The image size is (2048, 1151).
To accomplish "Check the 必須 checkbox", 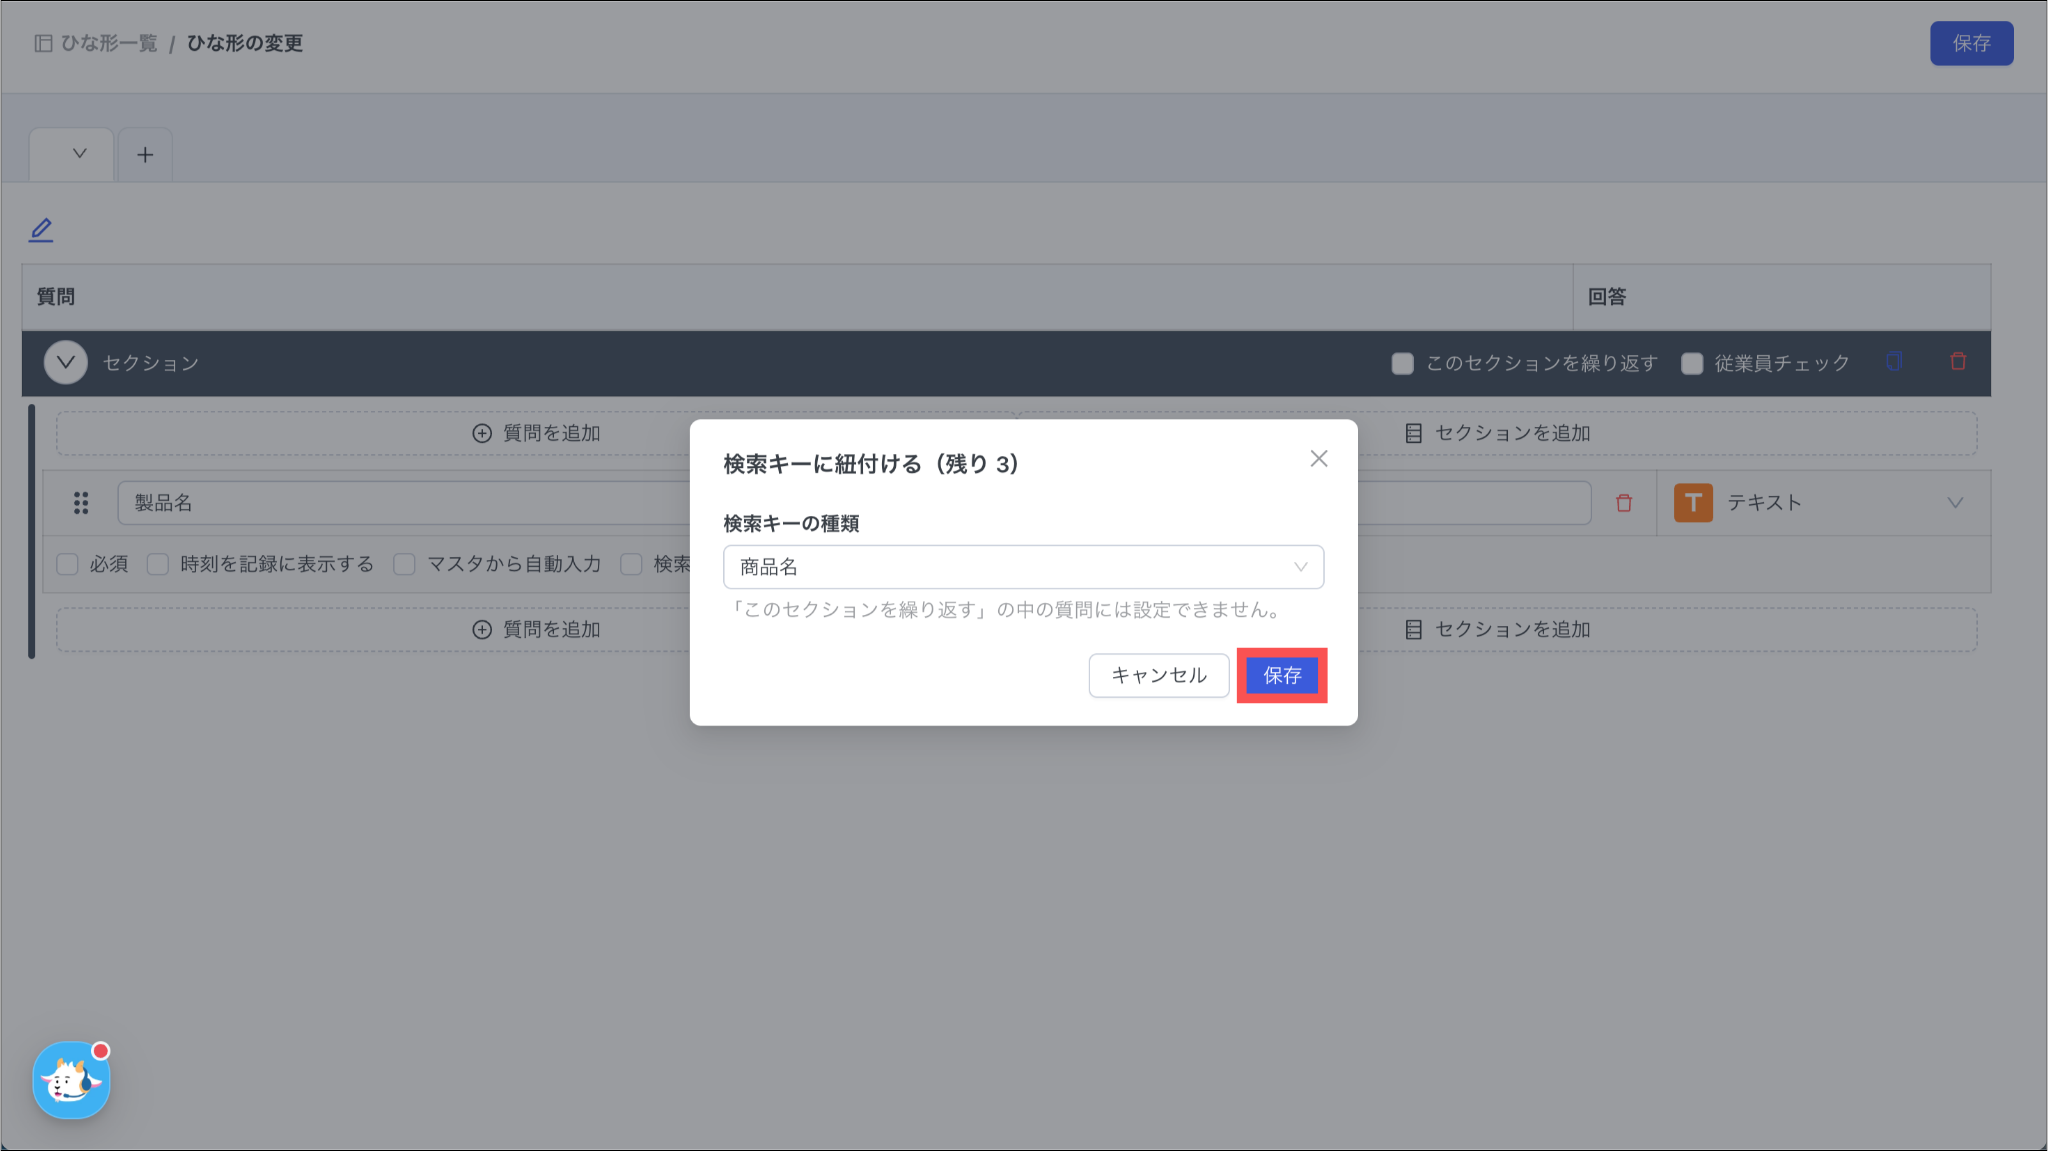I will pyautogui.click(x=68, y=565).
